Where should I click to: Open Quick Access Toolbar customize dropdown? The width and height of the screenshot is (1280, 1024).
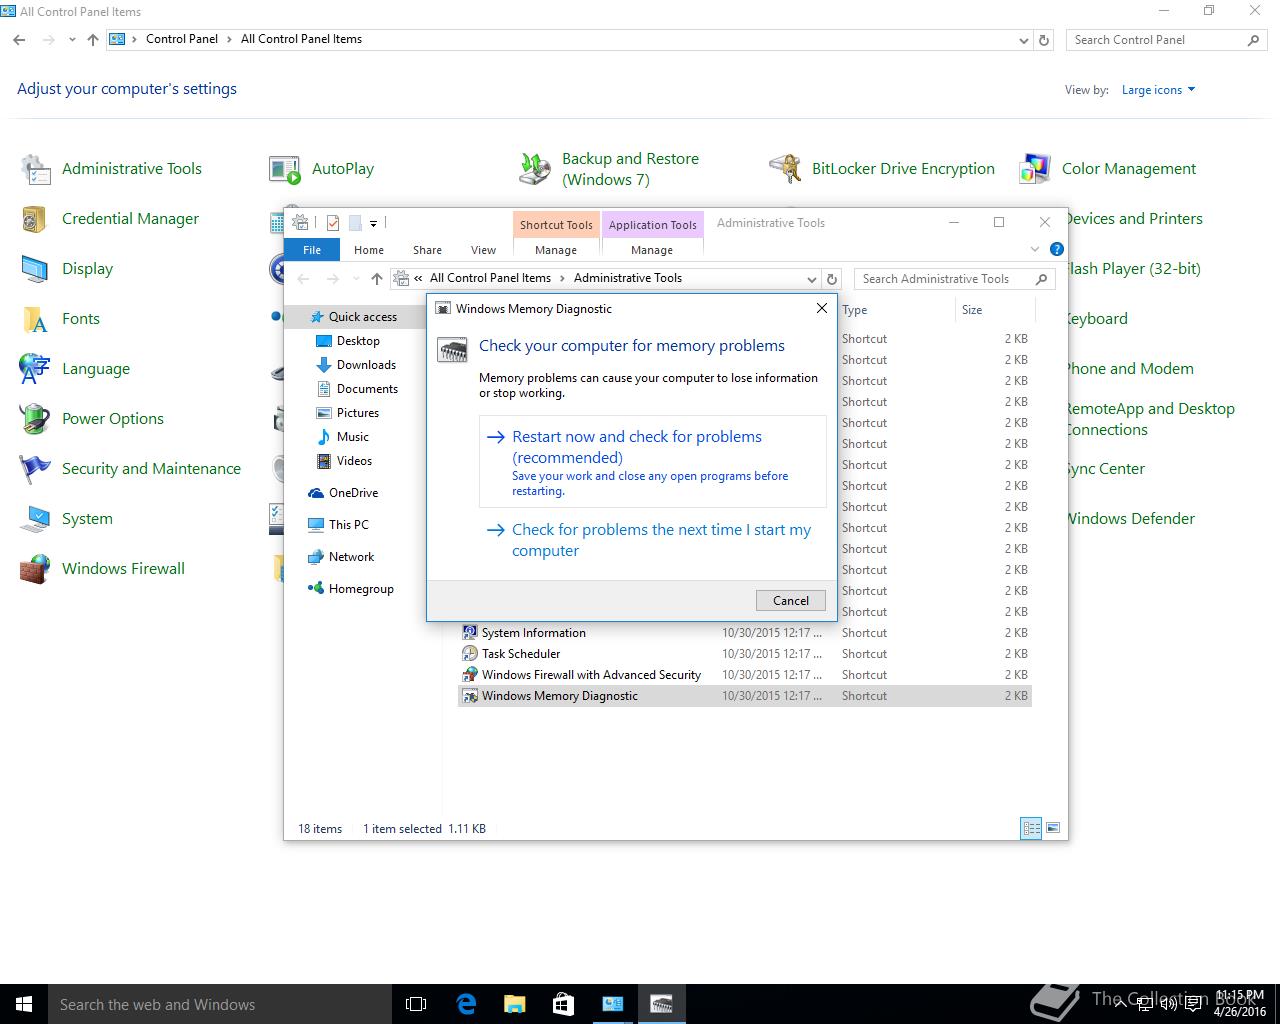(374, 223)
